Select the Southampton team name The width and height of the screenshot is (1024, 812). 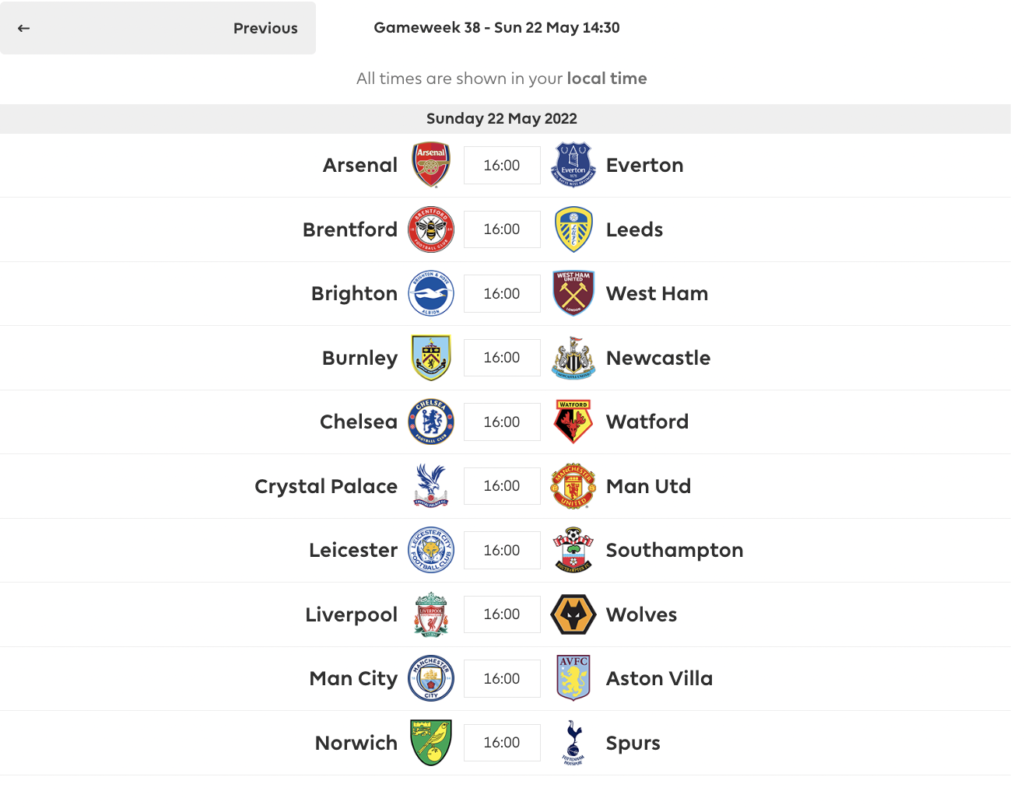[x=674, y=550]
